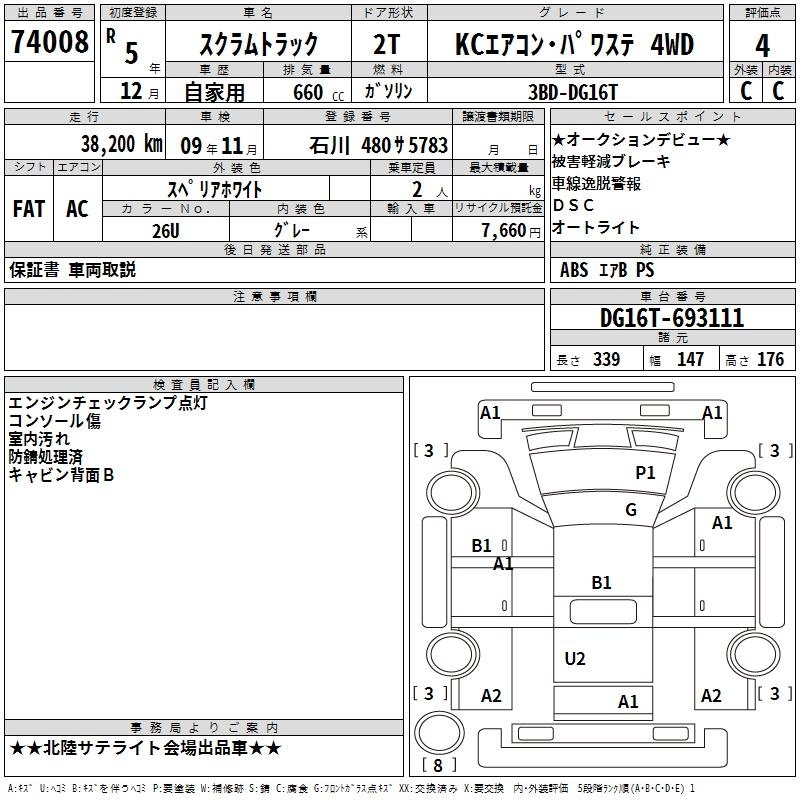This screenshot has width=800, height=800.
Task: Click the G windshield mark on the diagram
Action: tap(630, 510)
